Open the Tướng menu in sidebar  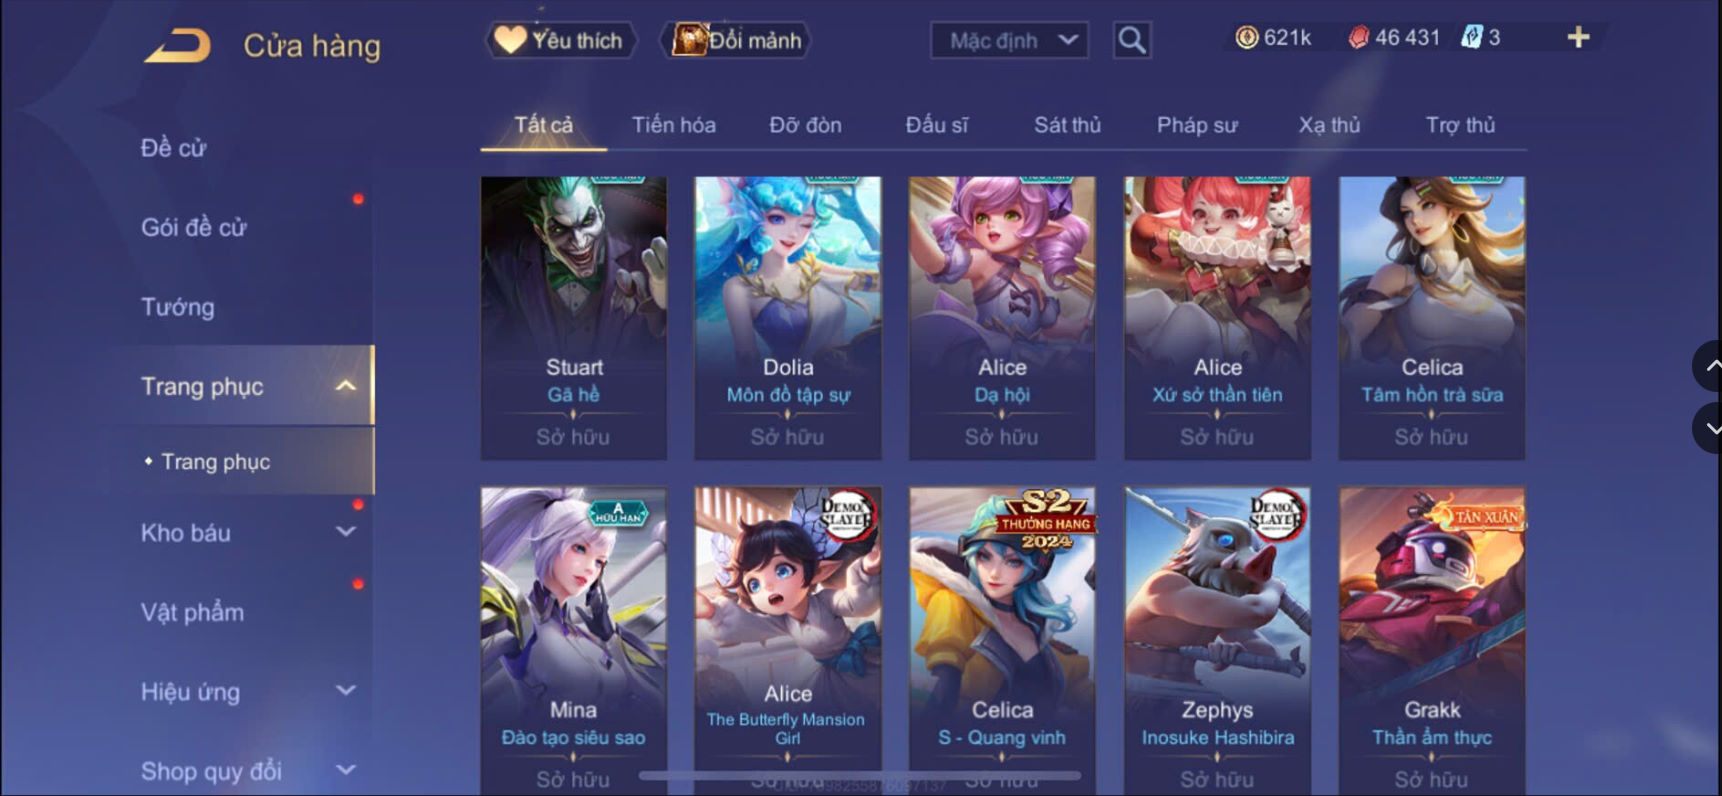pos(178,307)
